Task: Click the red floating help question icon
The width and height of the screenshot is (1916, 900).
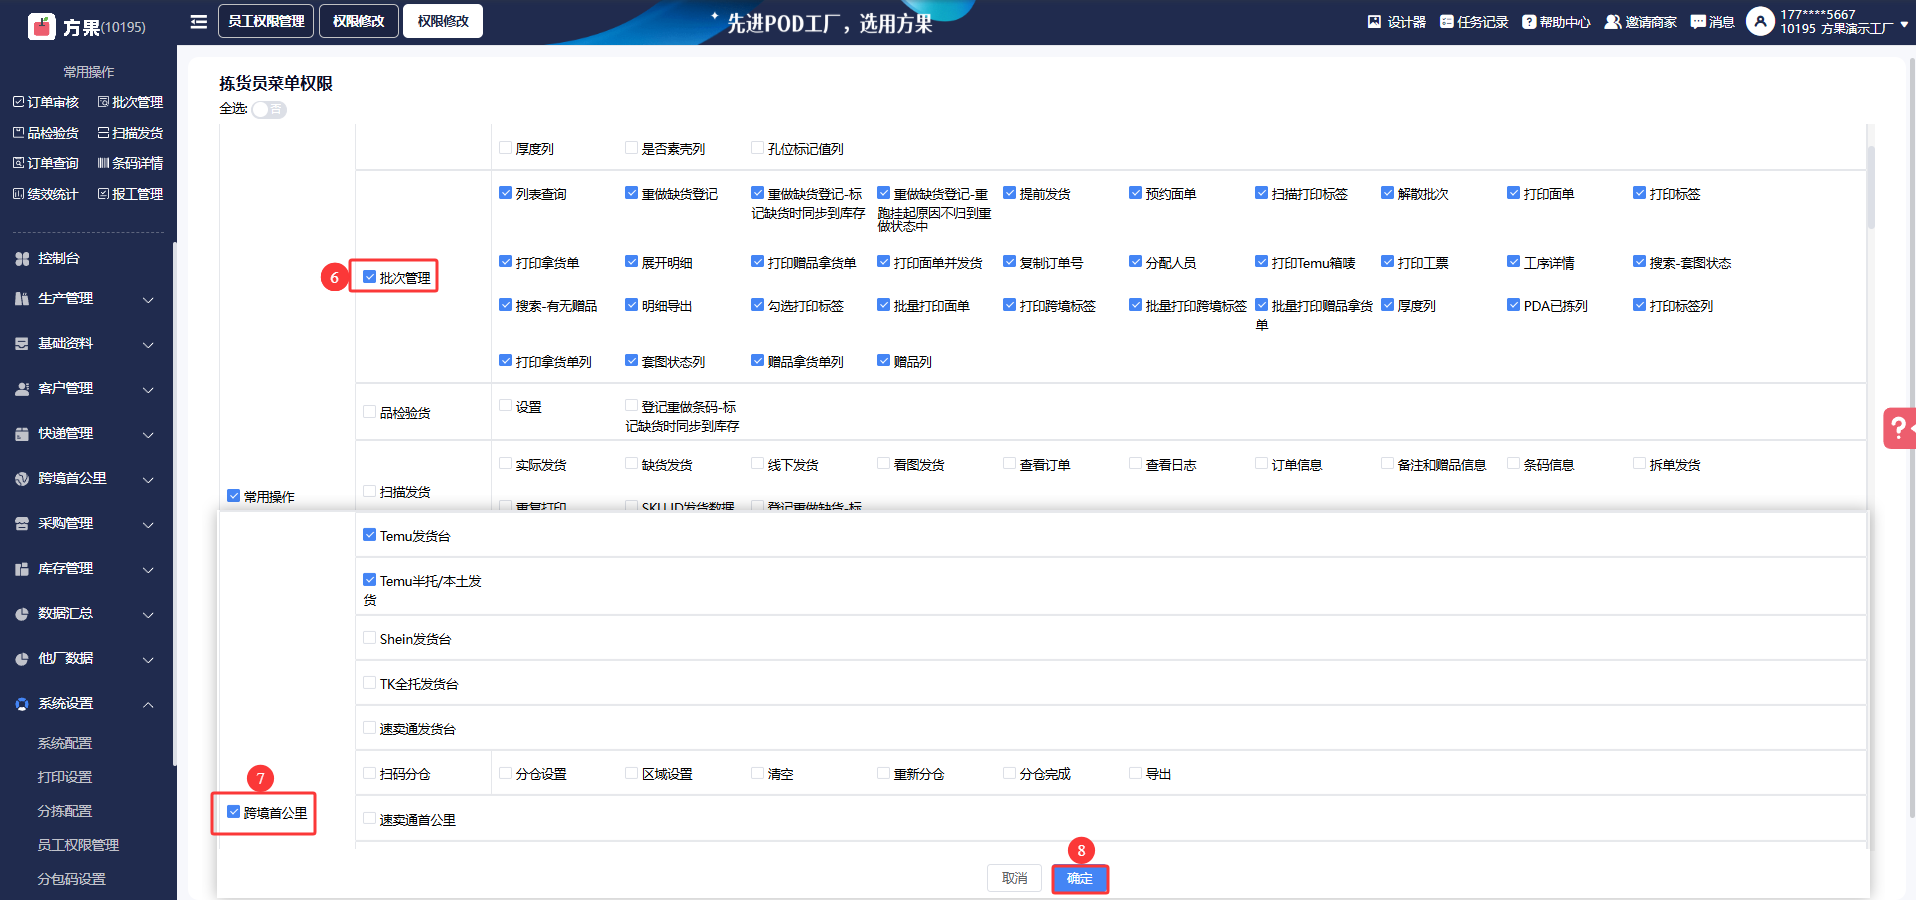Action: point(1897,428)
